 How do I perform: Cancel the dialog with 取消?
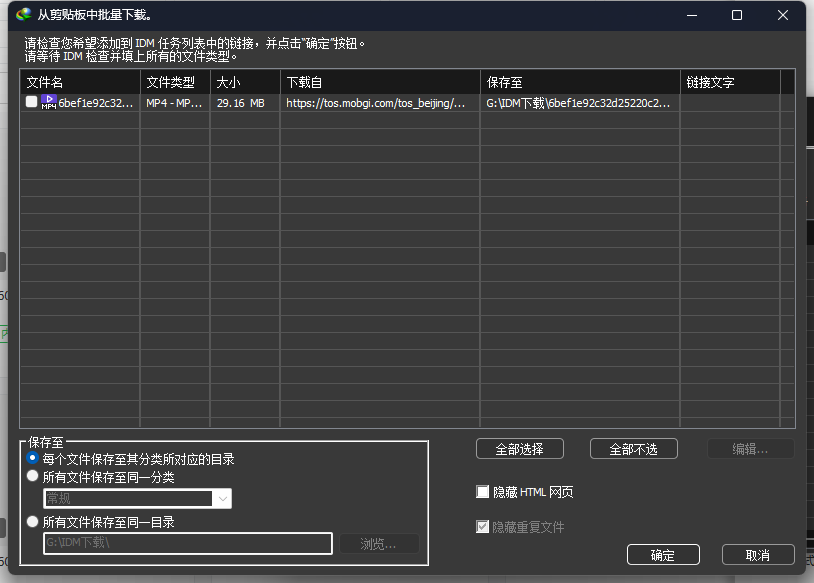758,555
